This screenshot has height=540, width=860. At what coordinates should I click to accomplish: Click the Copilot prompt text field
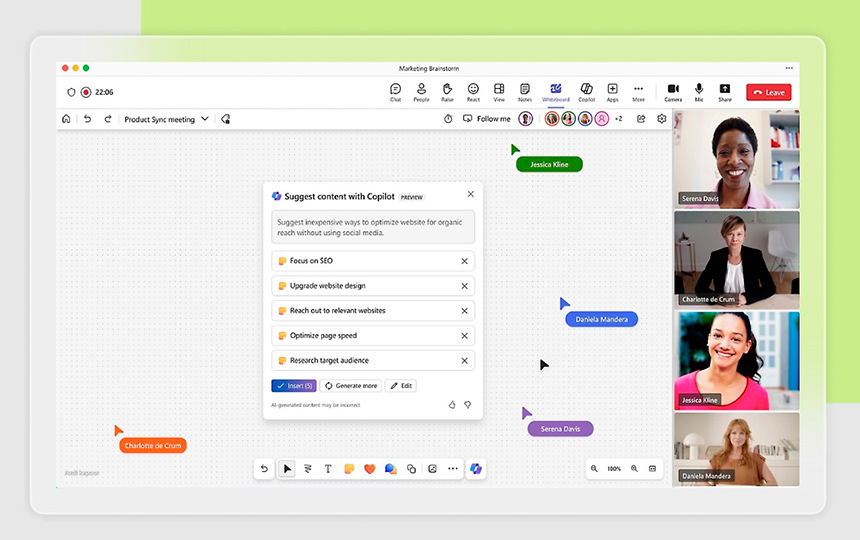(x=373, y=227)
